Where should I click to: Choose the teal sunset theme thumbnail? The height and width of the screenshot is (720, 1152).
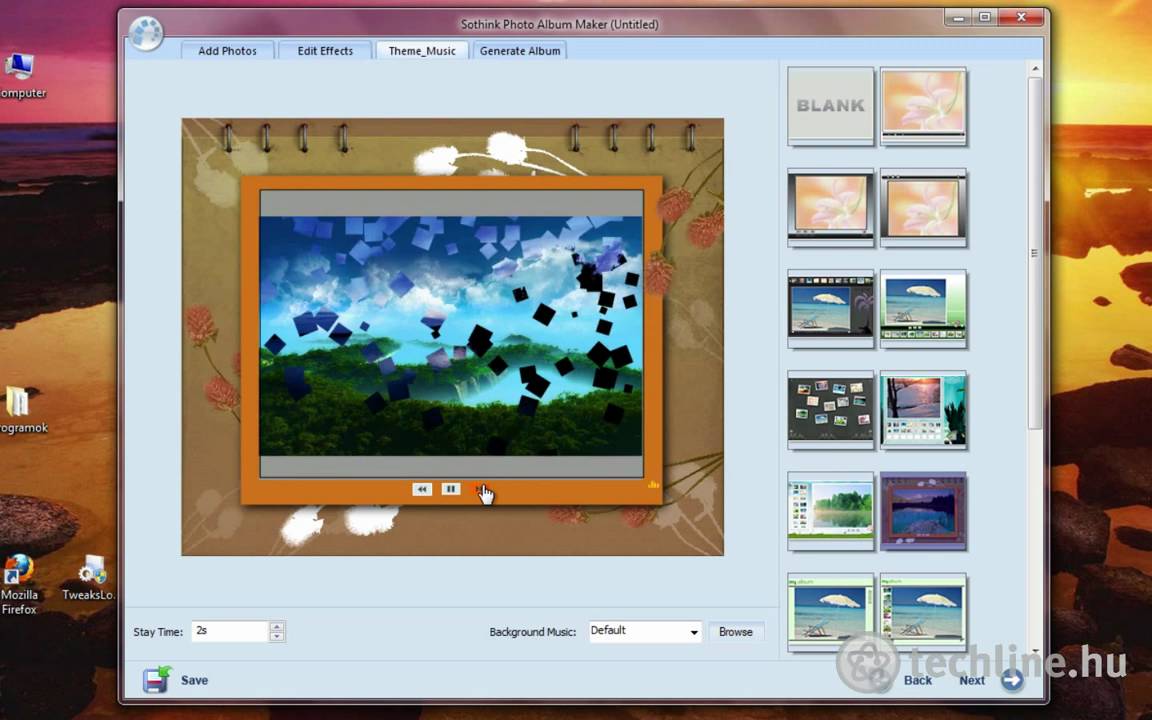pyautogui.click(x=924, y=409)
